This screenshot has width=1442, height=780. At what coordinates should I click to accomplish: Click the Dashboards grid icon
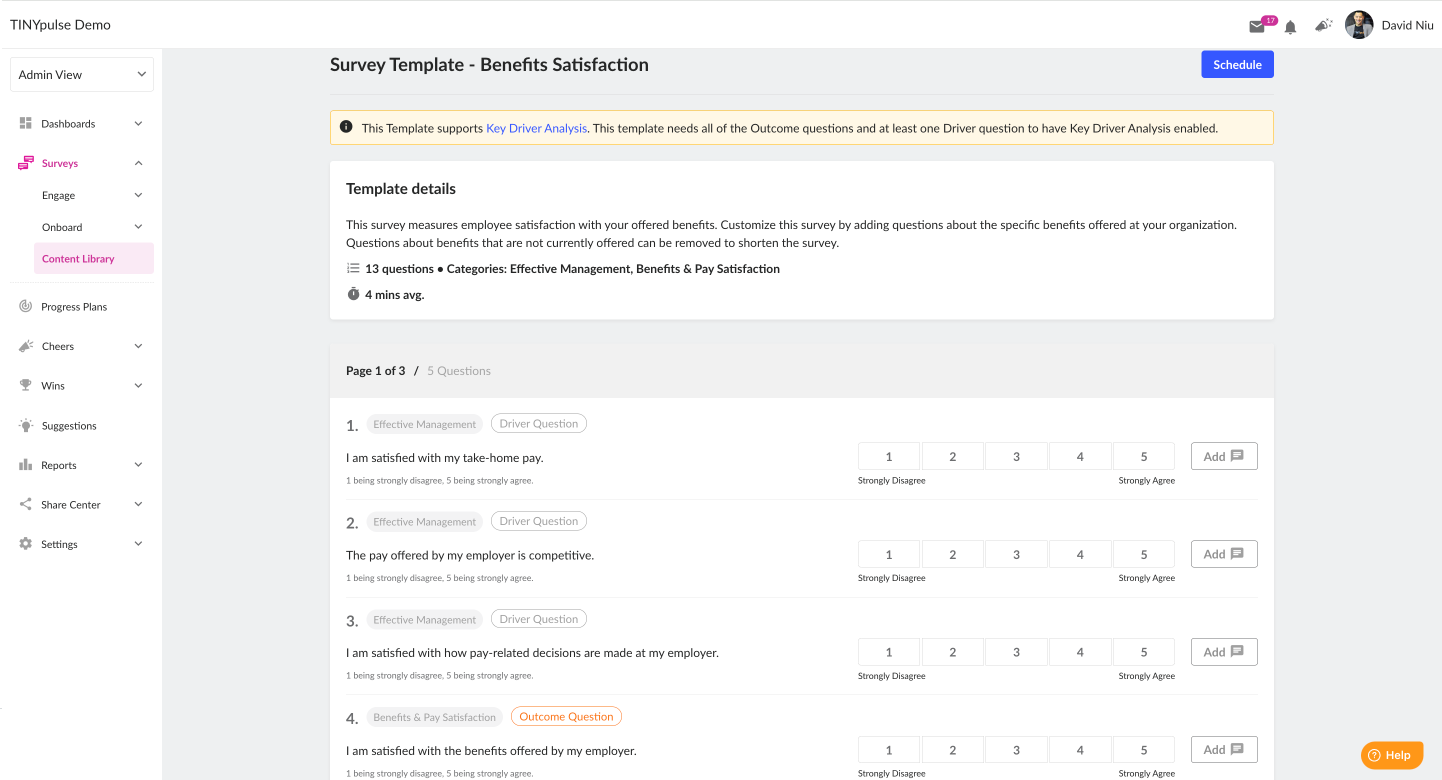(x=26, y=123)
